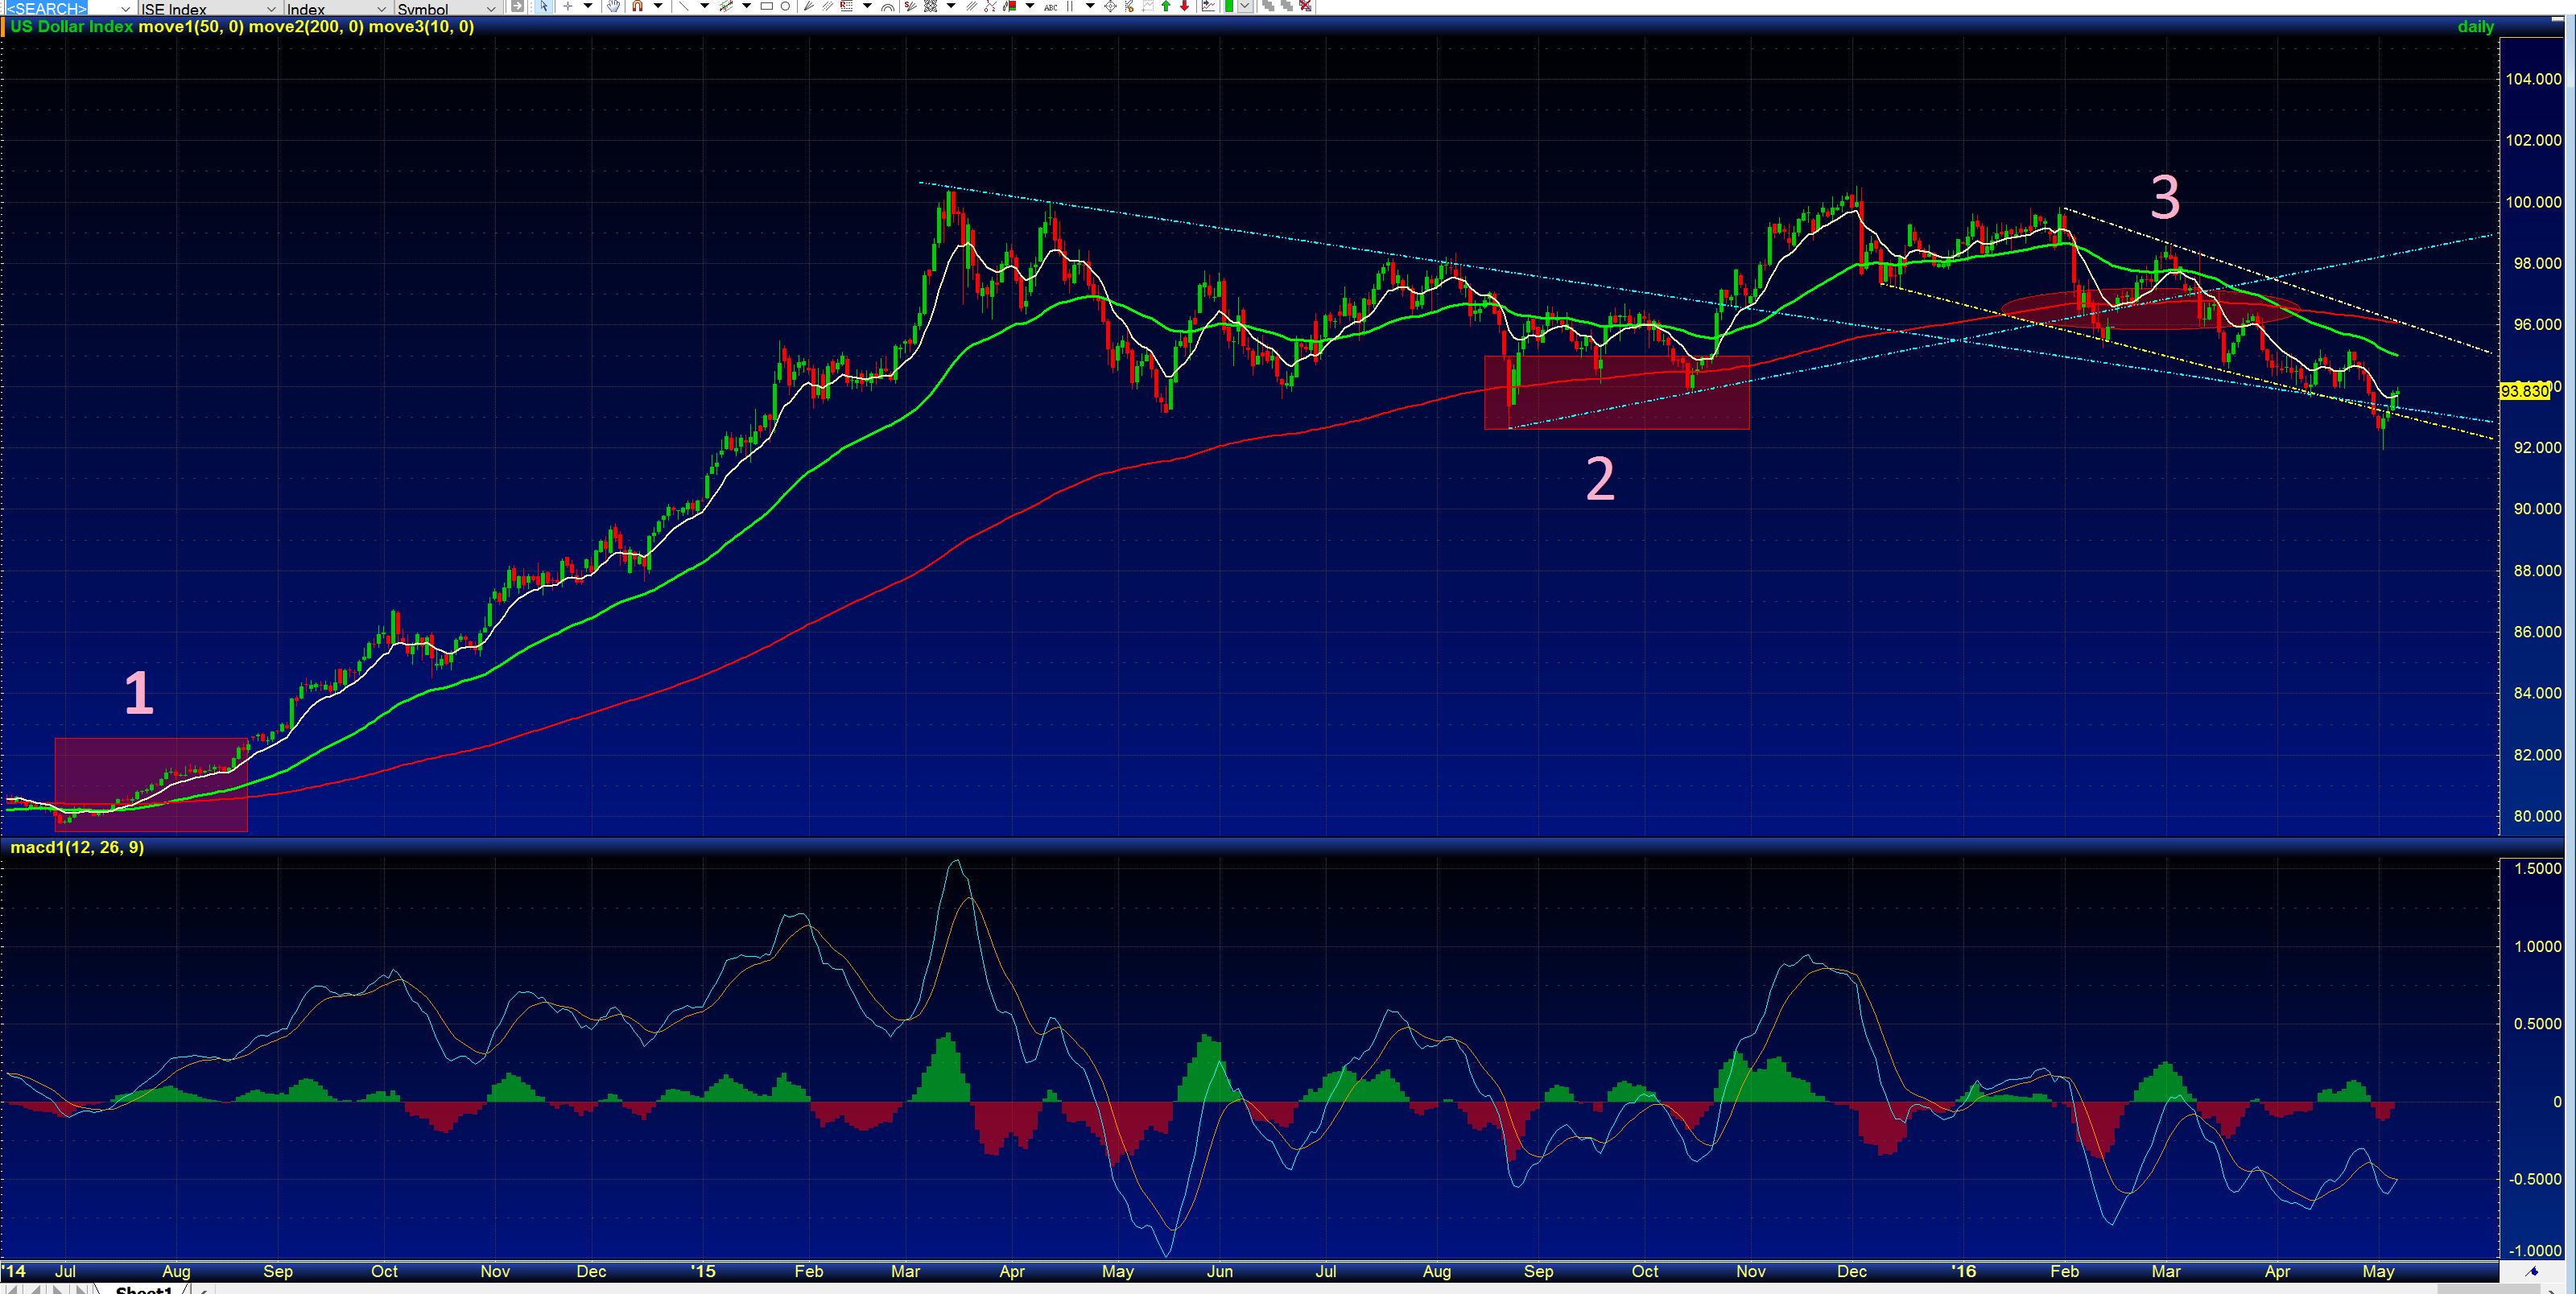Activate the hand pan tool
The image size is (2576, 1294).
pos(613,7)
